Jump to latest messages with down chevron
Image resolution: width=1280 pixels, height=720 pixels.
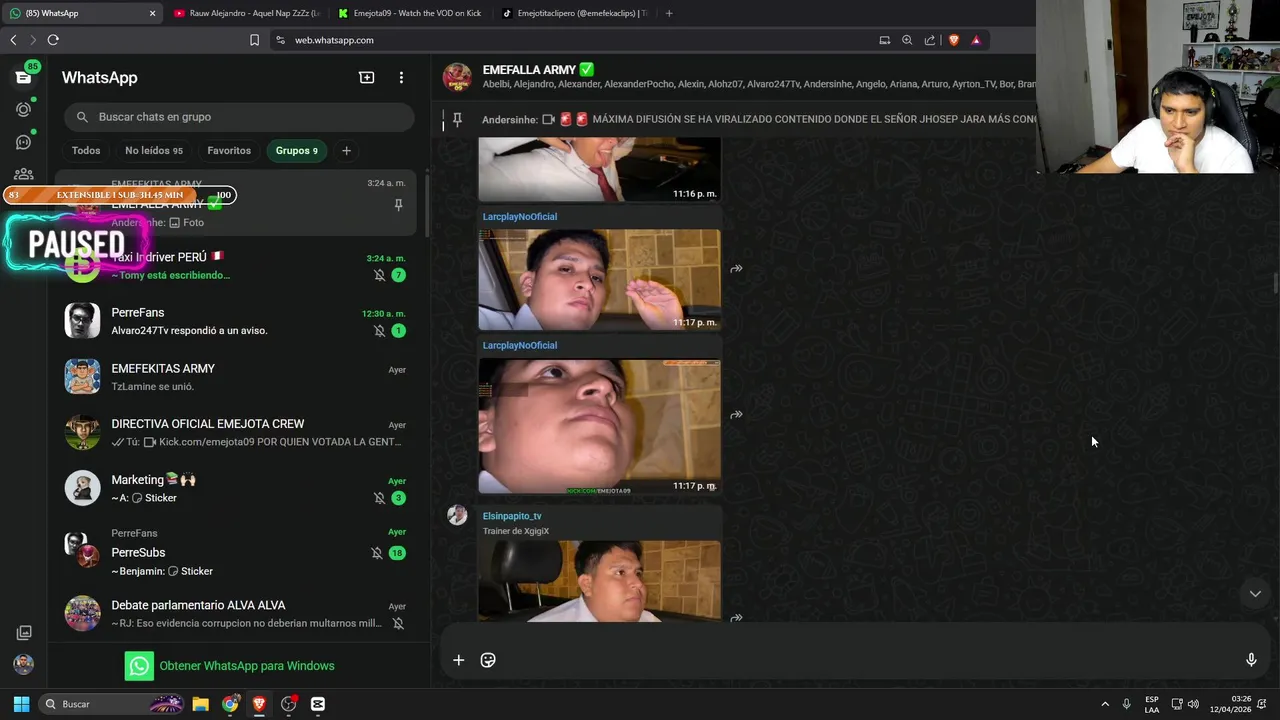1255,594
